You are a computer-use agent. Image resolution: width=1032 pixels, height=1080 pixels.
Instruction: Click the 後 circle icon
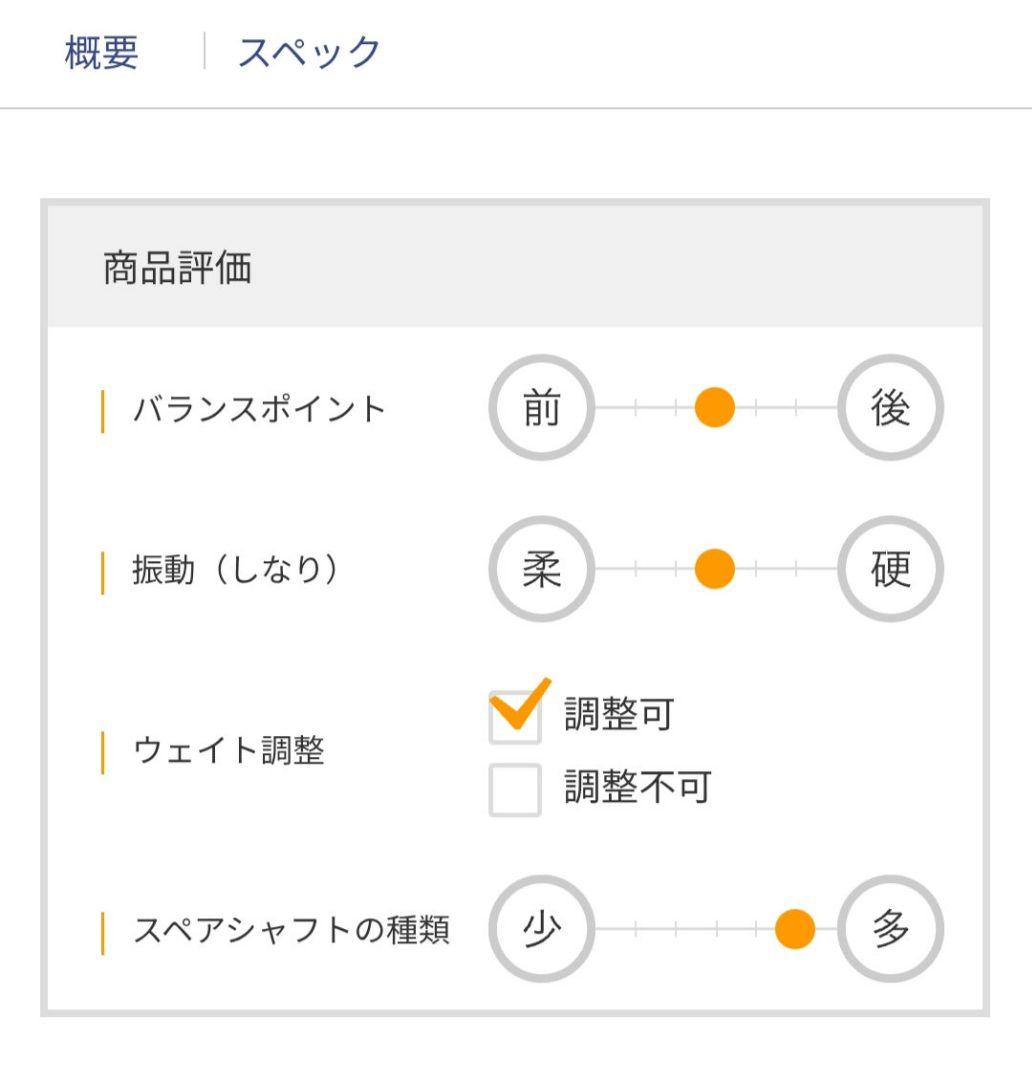click(890, 408)
